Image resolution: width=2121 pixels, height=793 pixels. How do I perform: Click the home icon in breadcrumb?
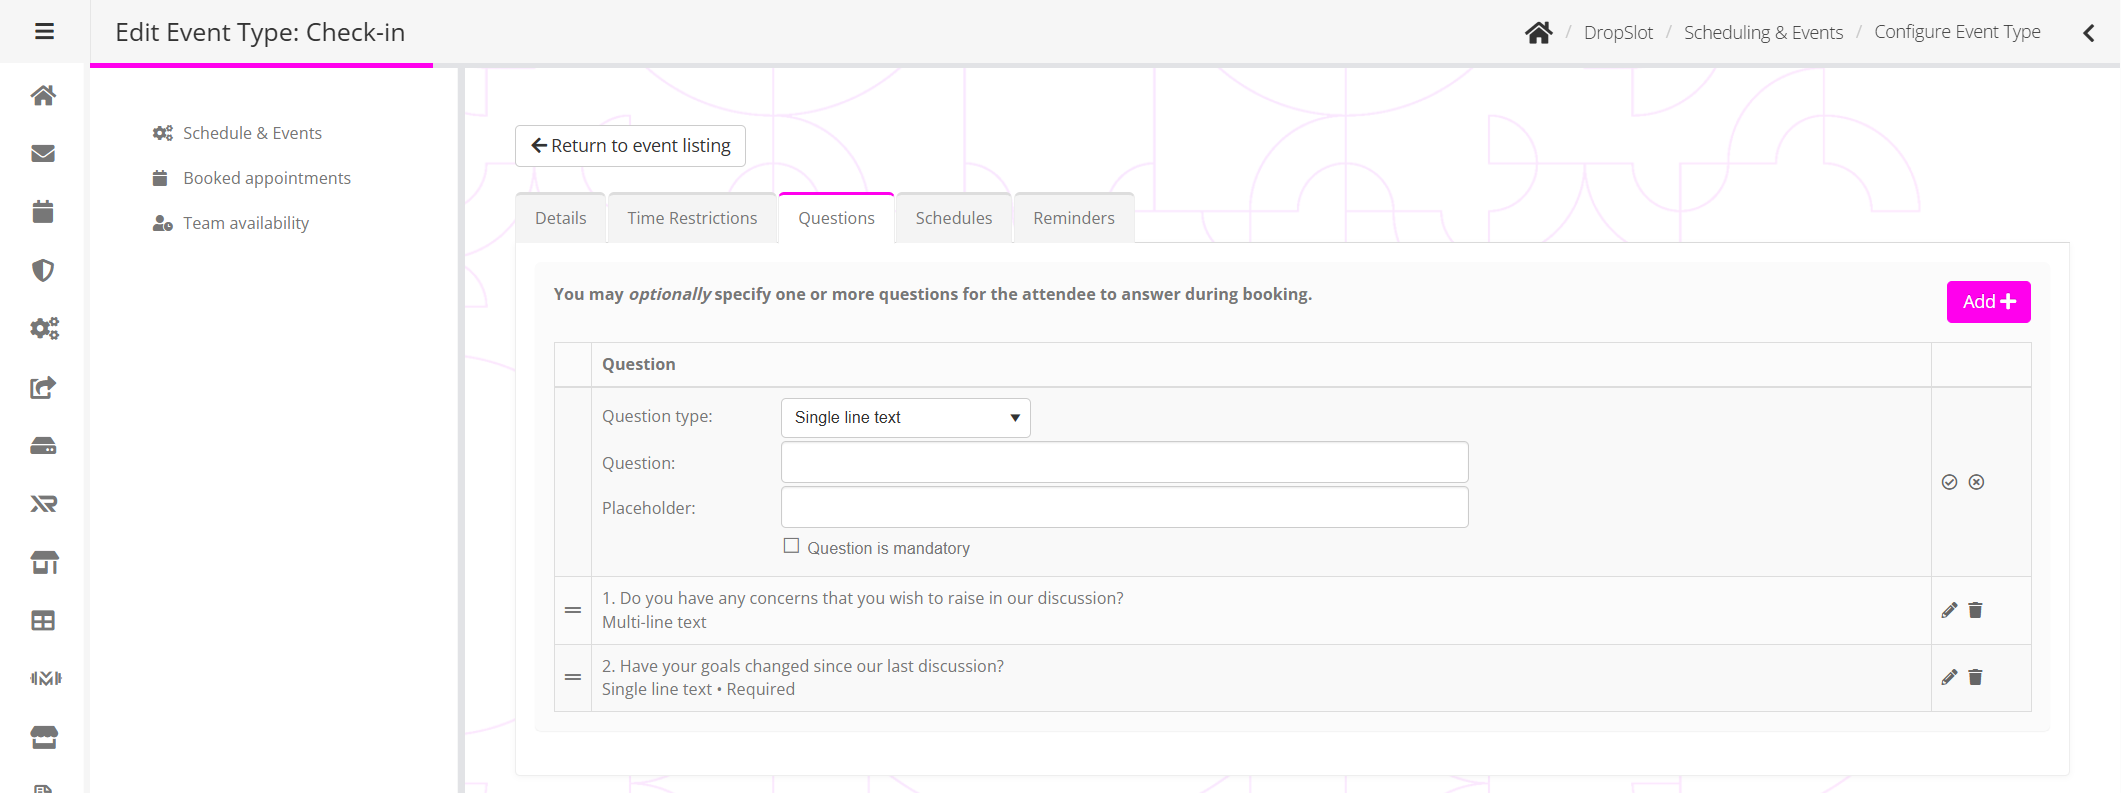click(x=1538, y=33)
